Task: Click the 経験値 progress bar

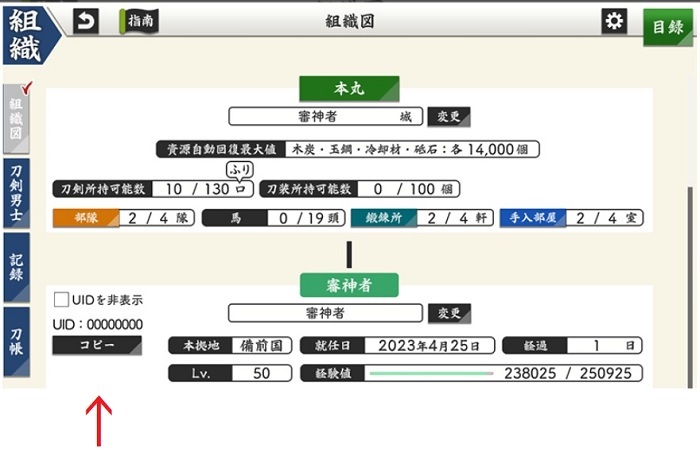Action: click(431, 373)
